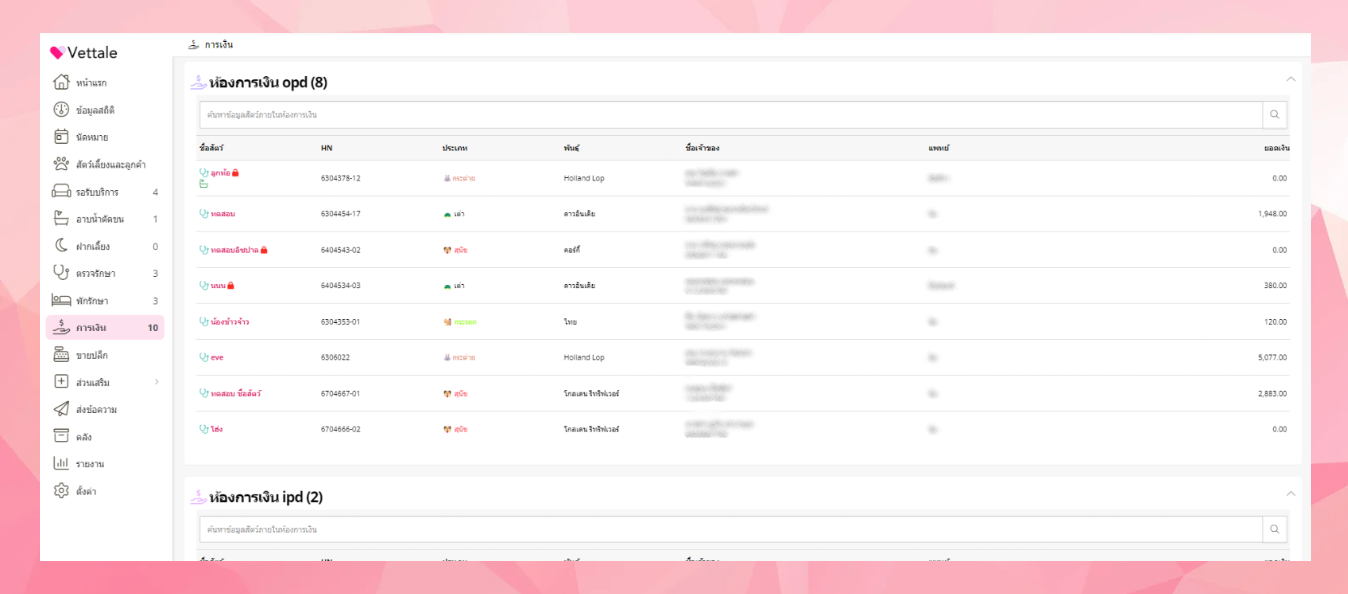Open รายงาน bar chart icon
This screenshot has width=1348, height=594.
pos(61,463)
